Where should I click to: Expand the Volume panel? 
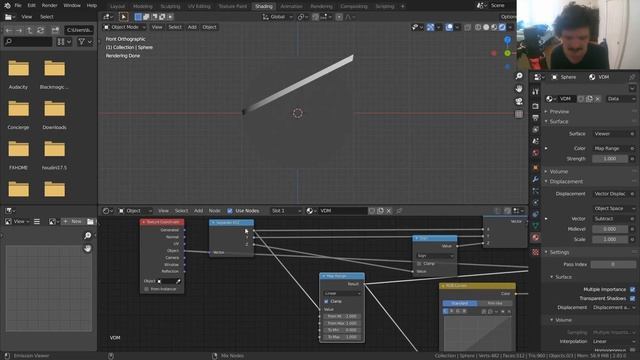point(558,171)
